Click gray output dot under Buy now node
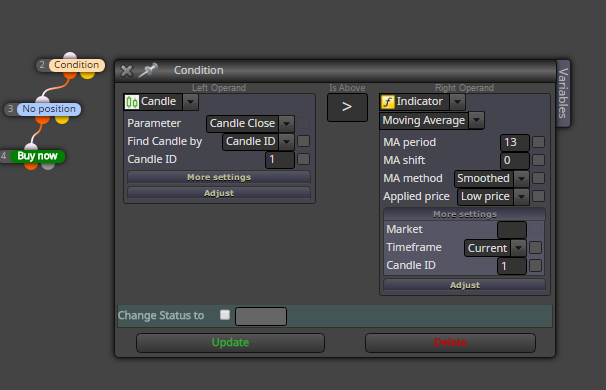Image resolution: width=606 pixels, height=390 pixels. [48, 166]
